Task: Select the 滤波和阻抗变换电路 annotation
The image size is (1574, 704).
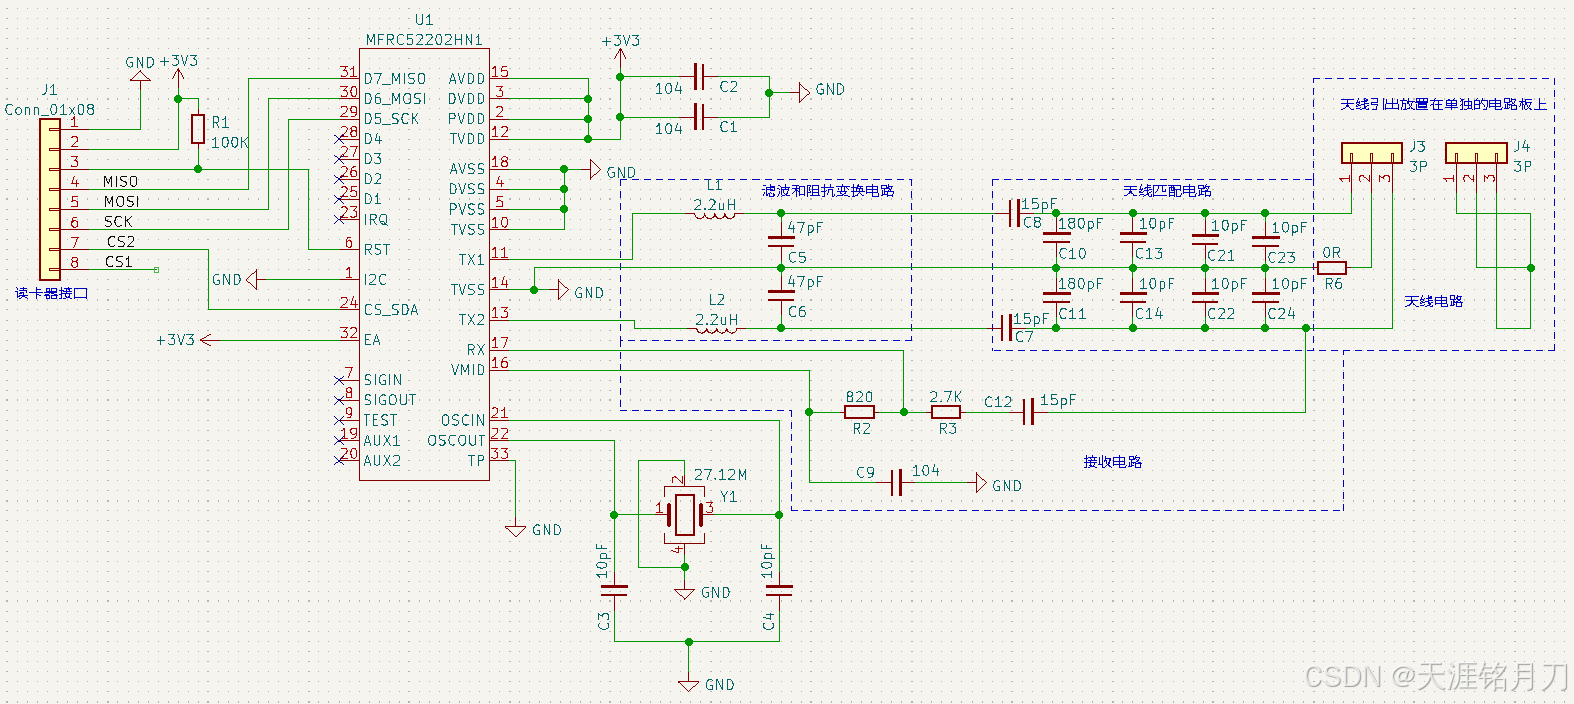Action: click(x=828, y=190)
